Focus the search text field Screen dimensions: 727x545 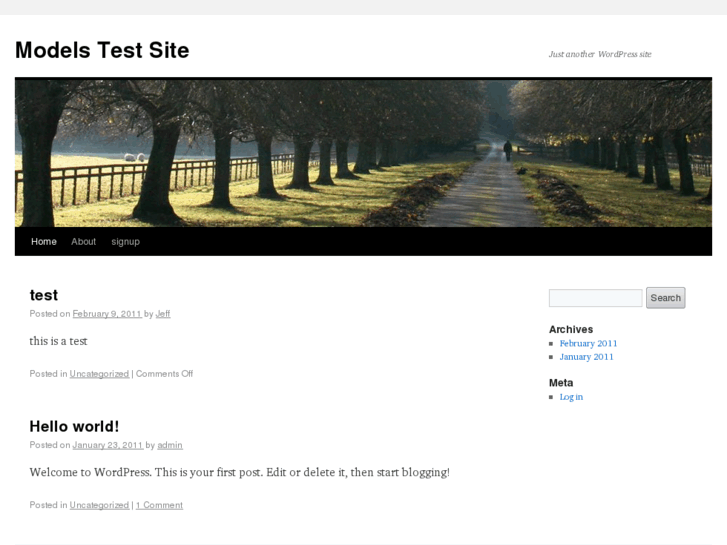[595, 298]
